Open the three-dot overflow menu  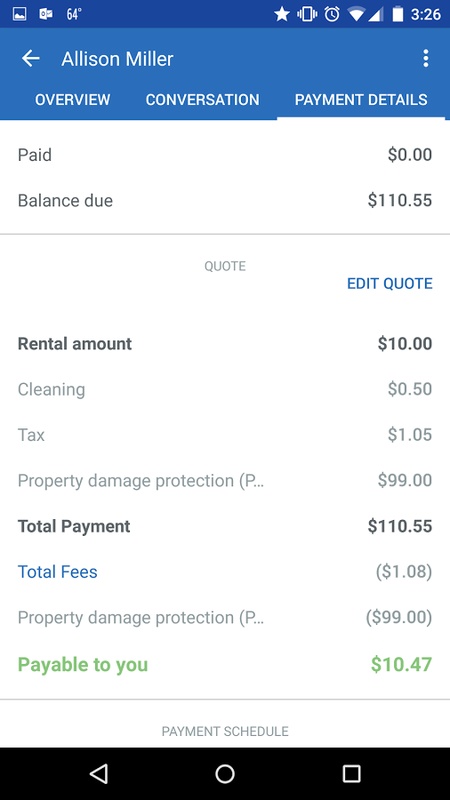click(426, 59)
